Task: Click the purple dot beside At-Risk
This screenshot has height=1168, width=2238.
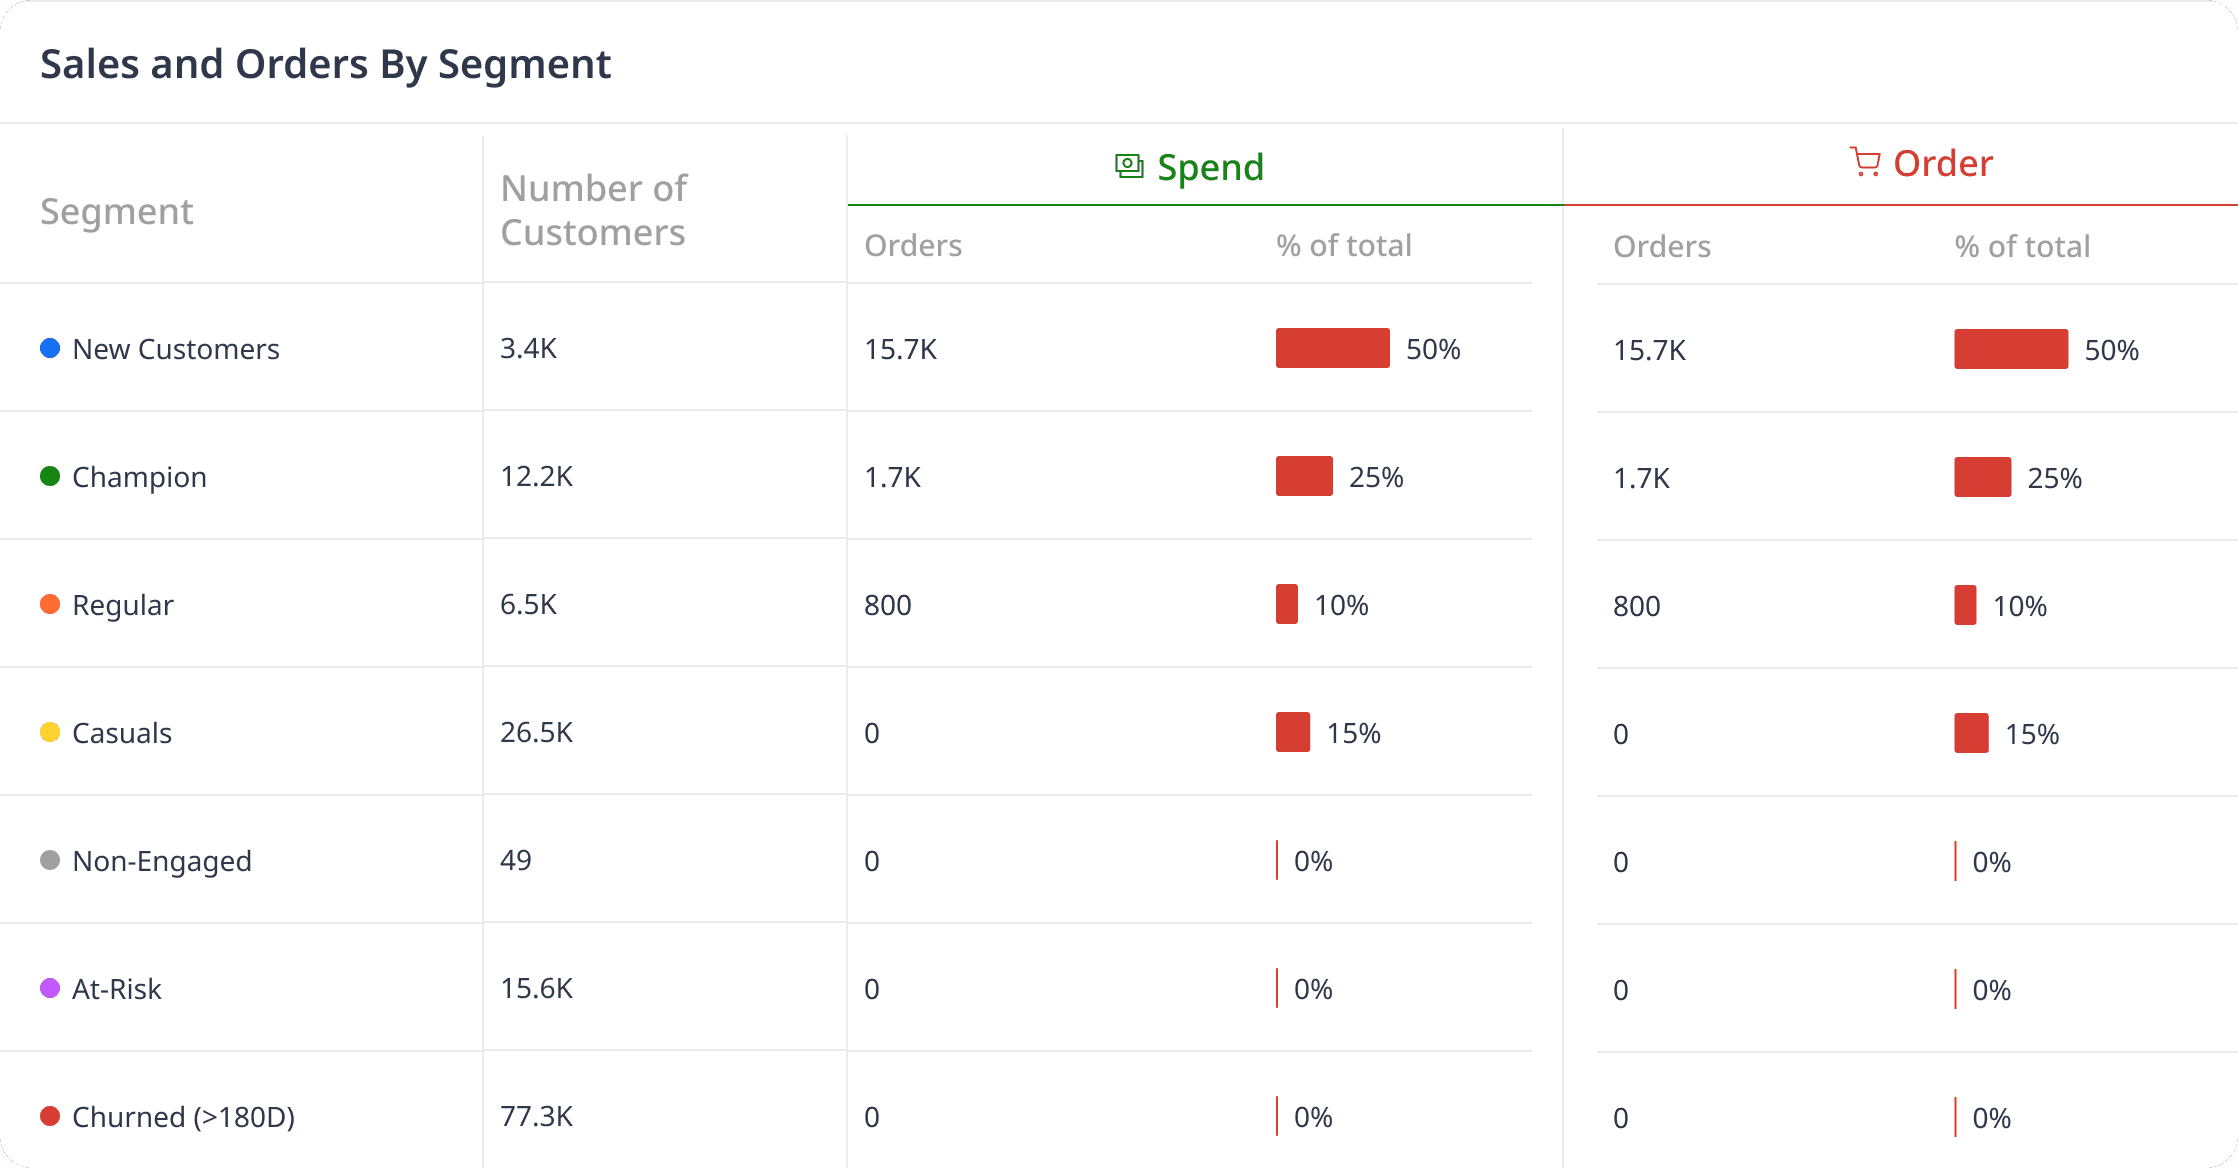Action: (50, 988)
